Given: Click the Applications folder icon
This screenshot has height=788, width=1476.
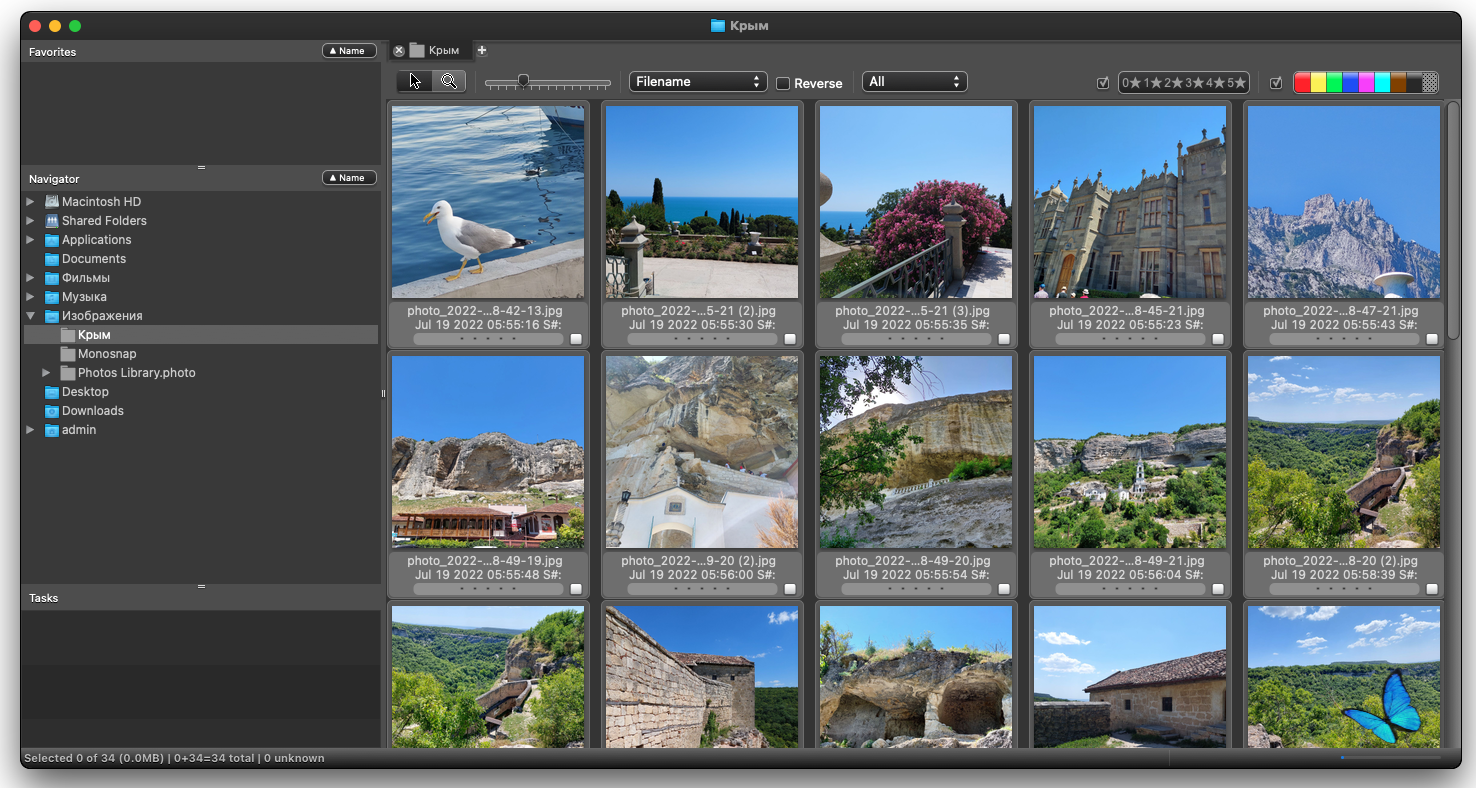Looking at the screenshot, I should [52, 240].
